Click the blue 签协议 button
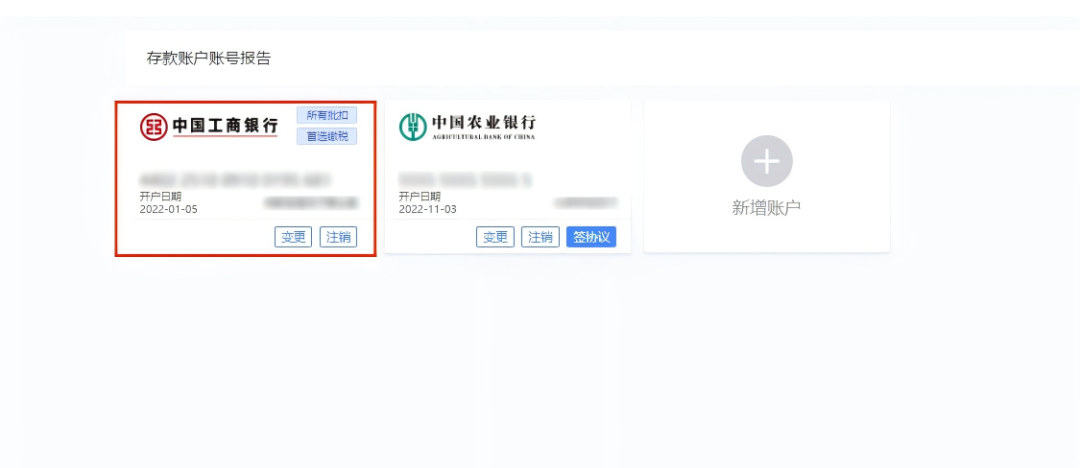This screenshot has height=468, width=1080. click(x=591, y=237)
